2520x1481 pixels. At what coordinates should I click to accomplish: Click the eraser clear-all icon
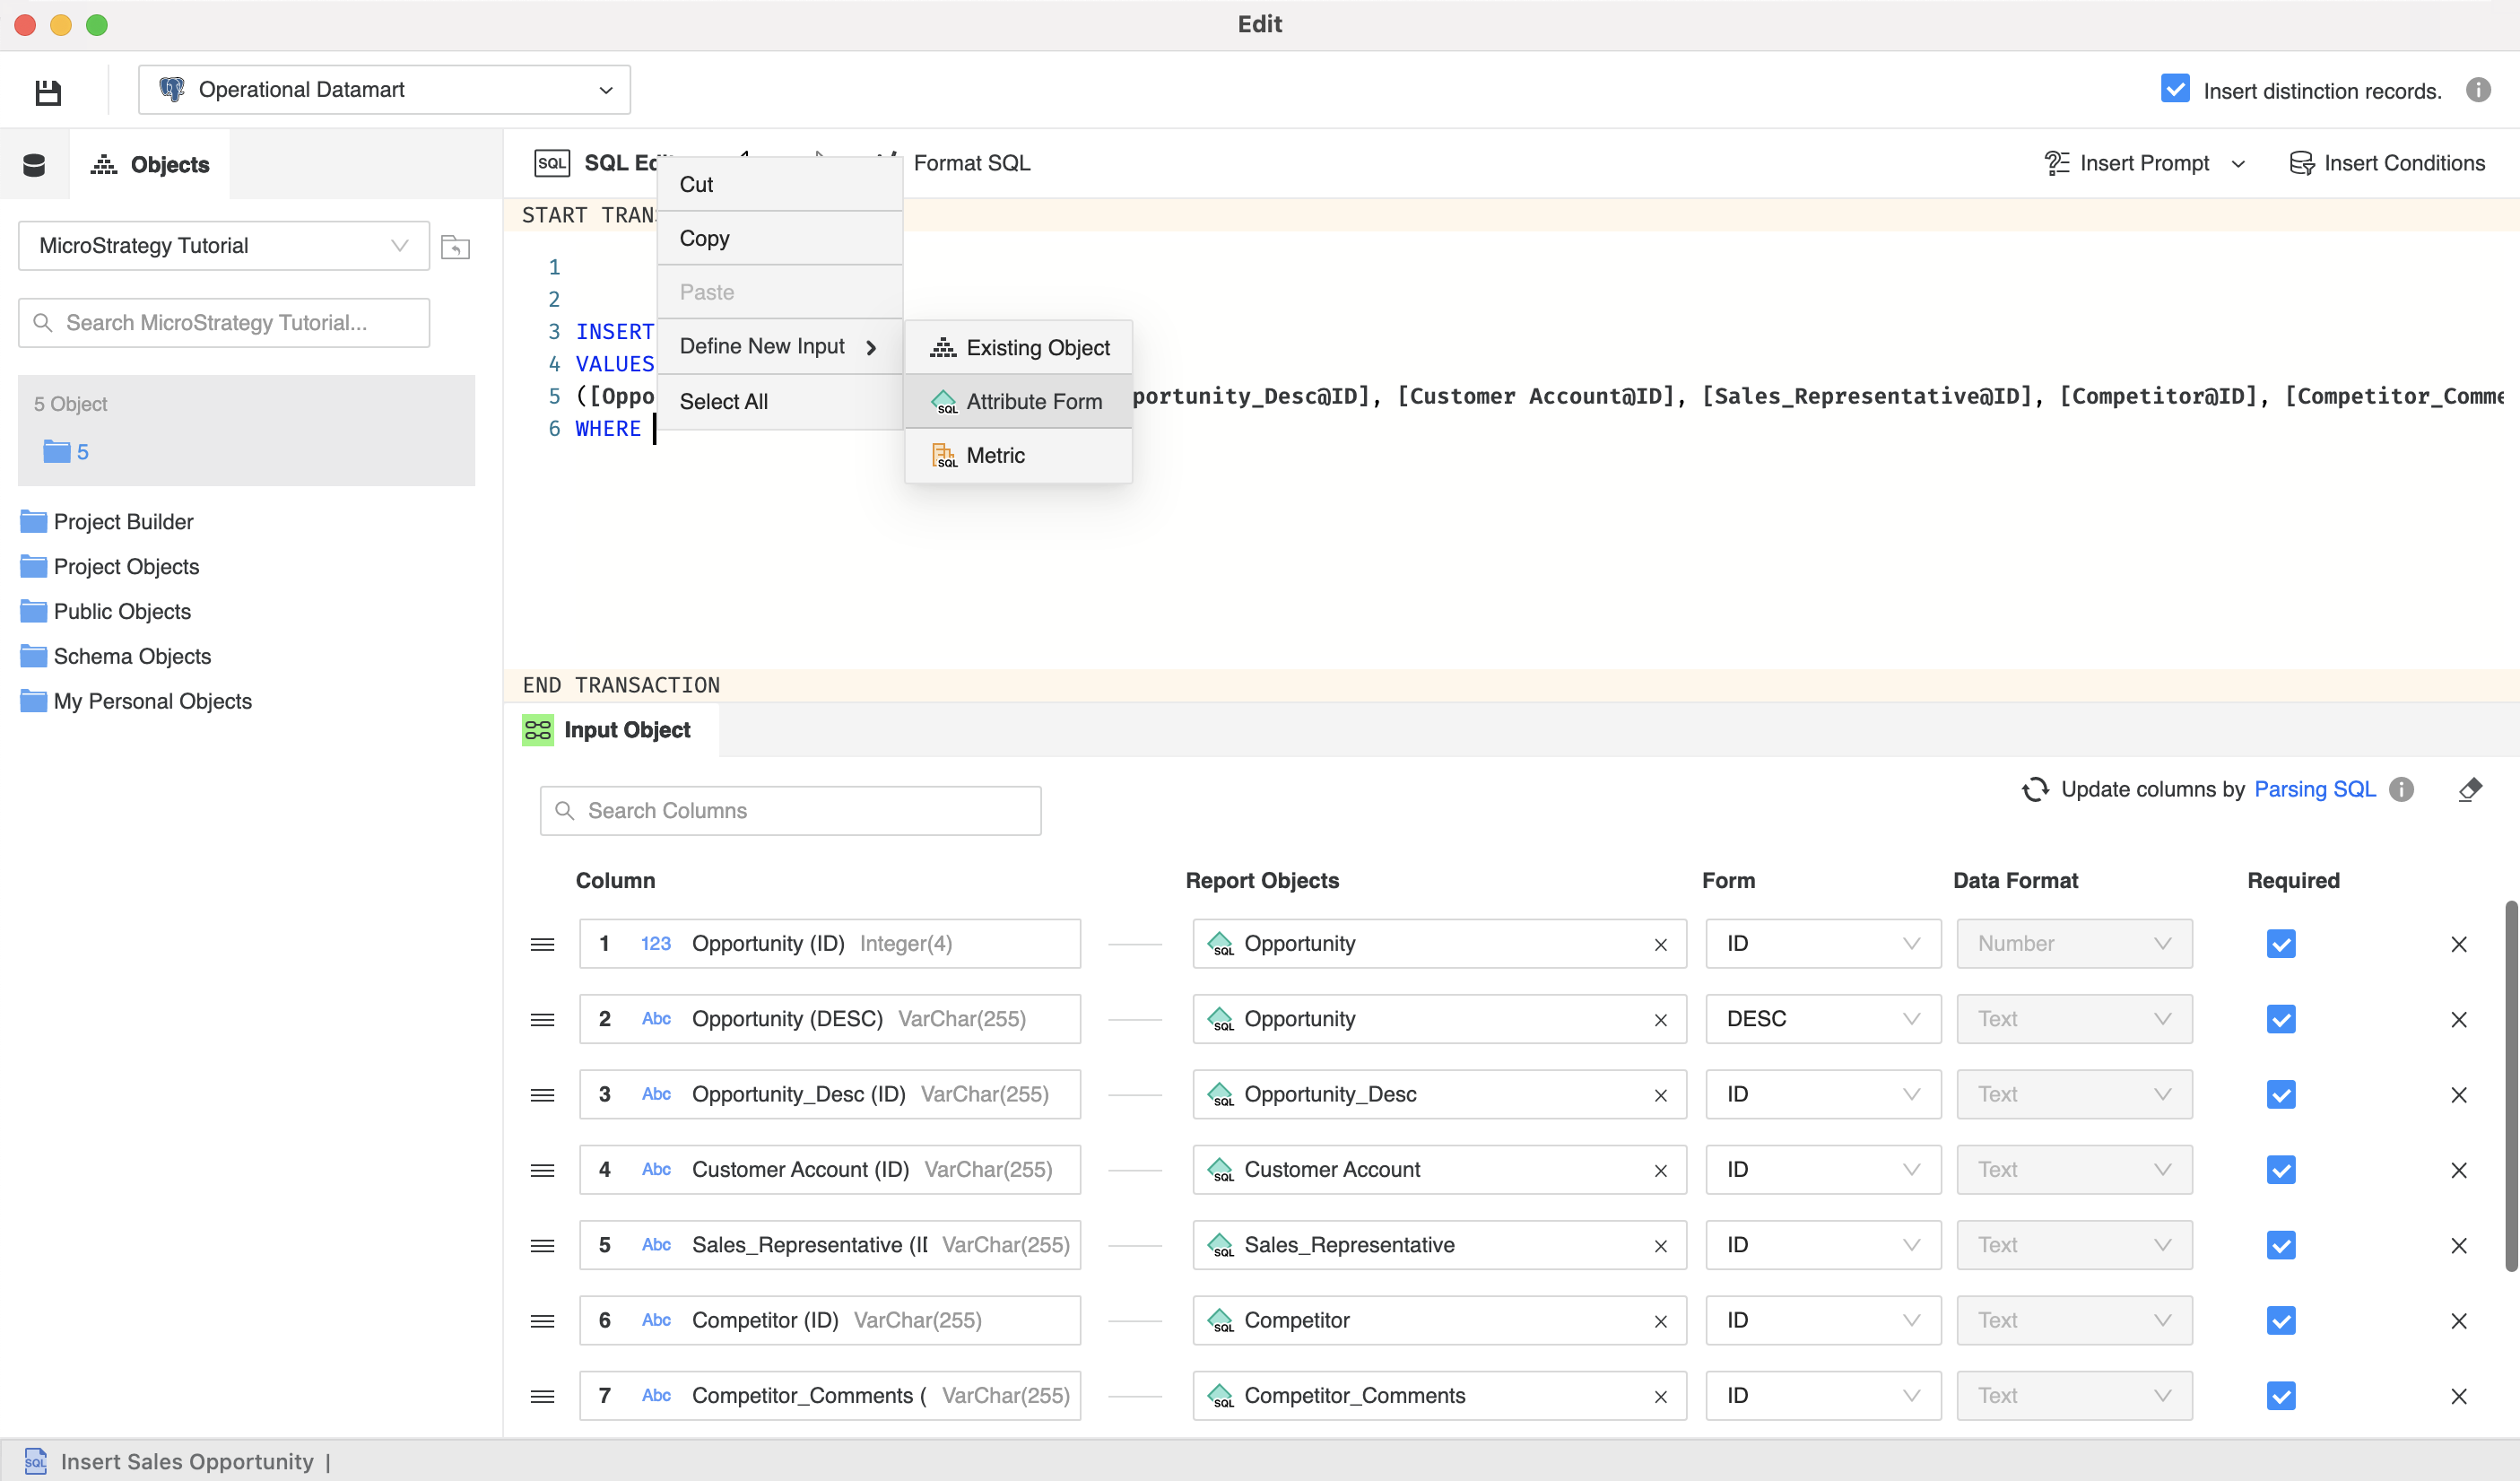(2469, 789)
